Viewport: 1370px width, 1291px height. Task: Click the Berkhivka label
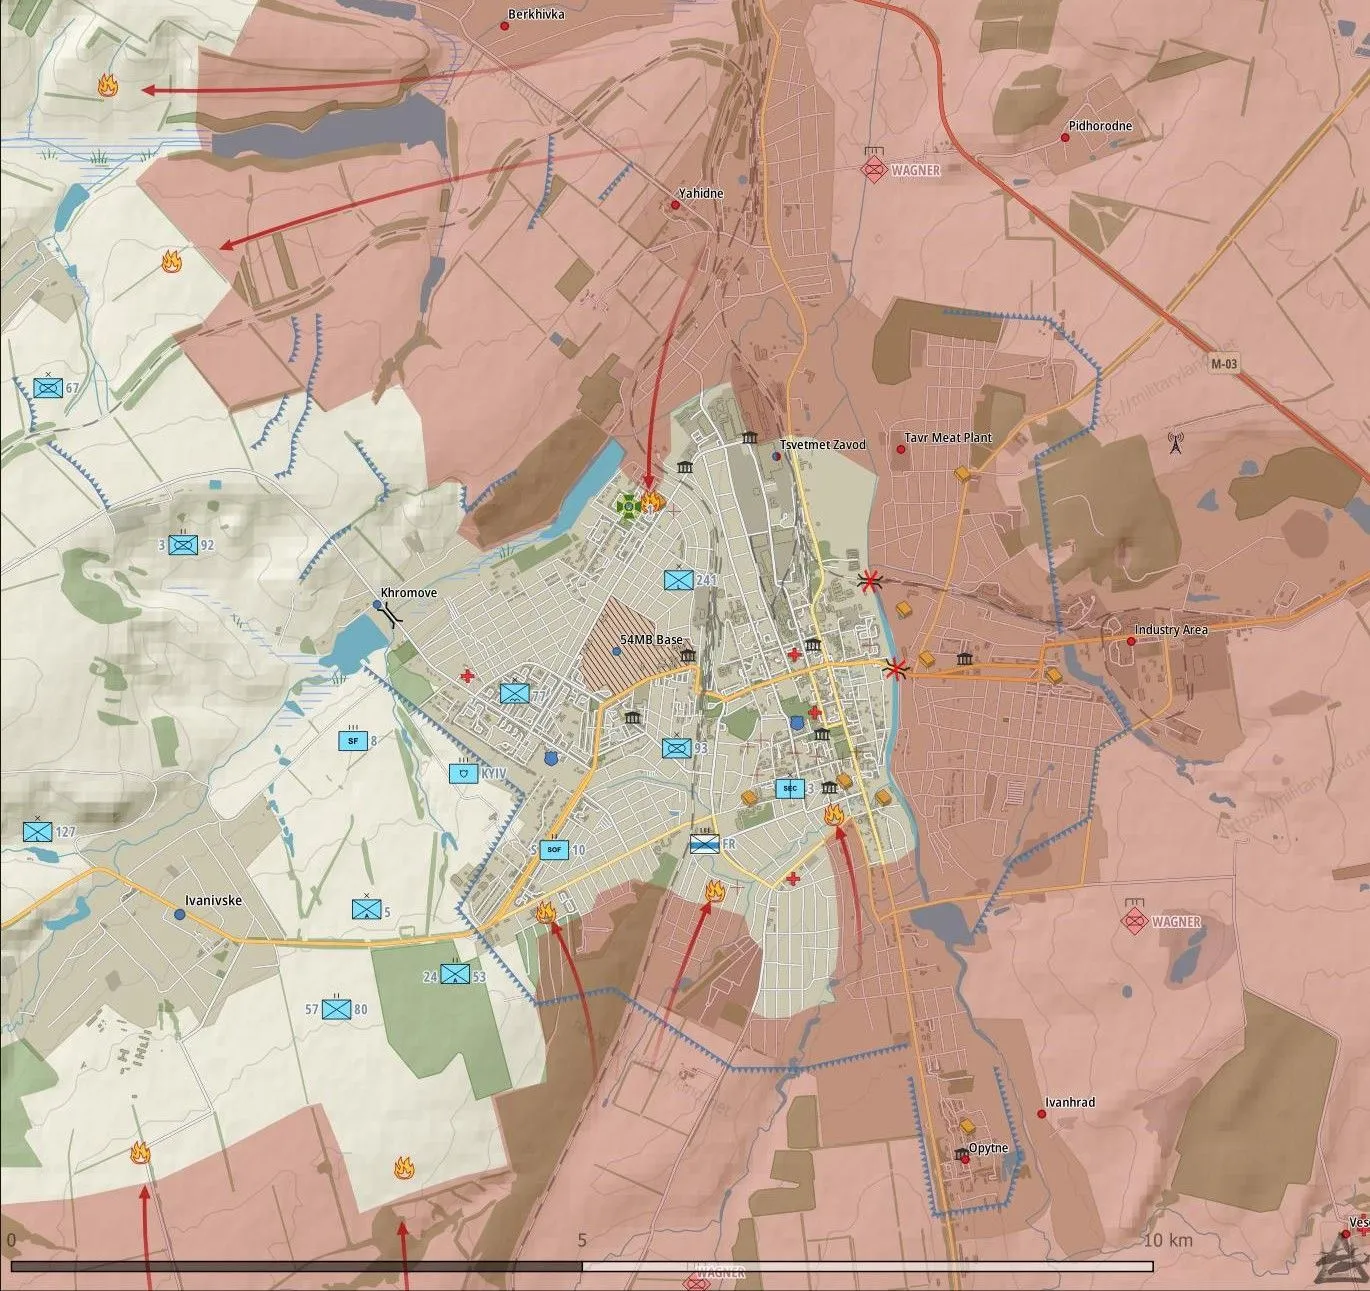click(536, 14)
